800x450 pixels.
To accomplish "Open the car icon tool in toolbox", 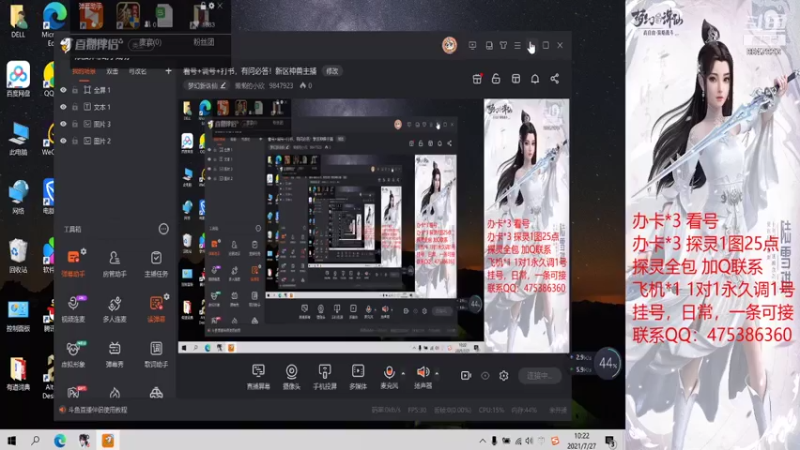I will pyautogui.click(x=156, y=392).
